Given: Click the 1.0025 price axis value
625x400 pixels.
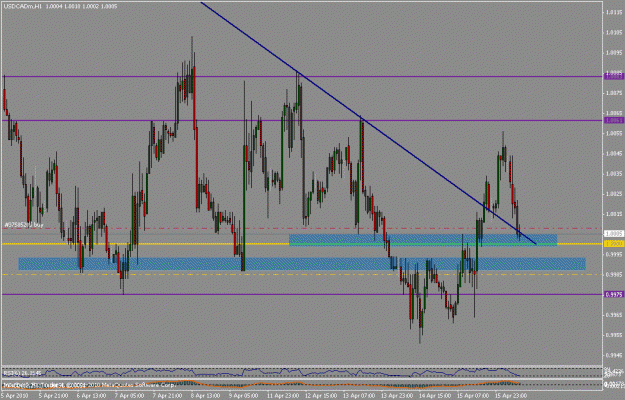Looking at the screenshot, I should coord(613,194).
